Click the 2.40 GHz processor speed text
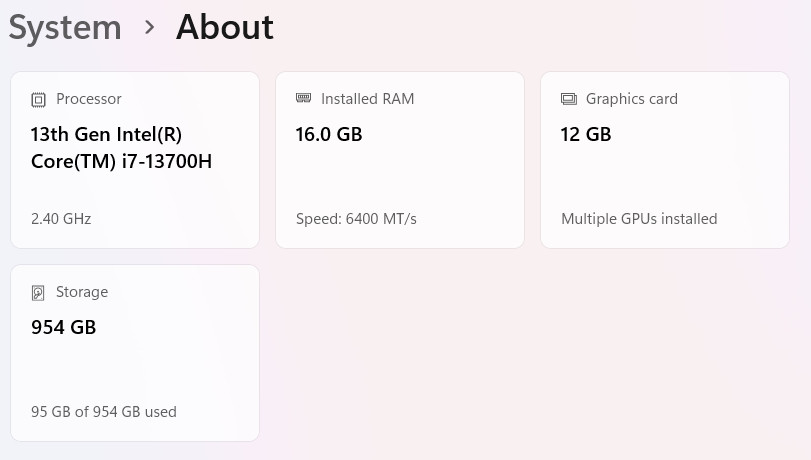The image size is (811, 460). pyautogui.click(x=61, y=219)
